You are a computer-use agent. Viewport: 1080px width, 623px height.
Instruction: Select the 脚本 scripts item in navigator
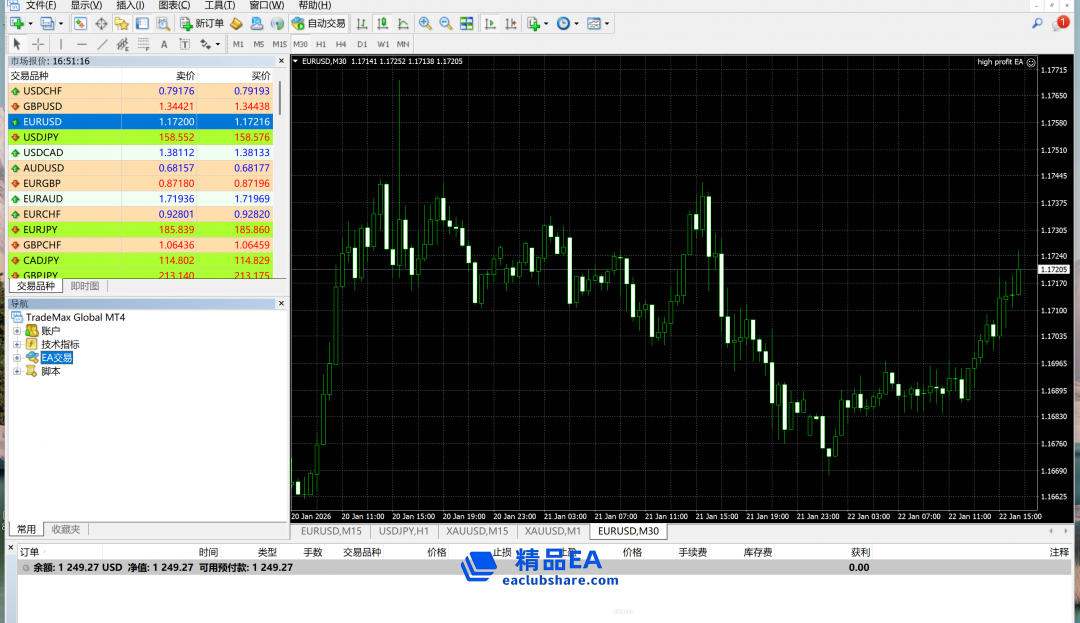point(50,371)
